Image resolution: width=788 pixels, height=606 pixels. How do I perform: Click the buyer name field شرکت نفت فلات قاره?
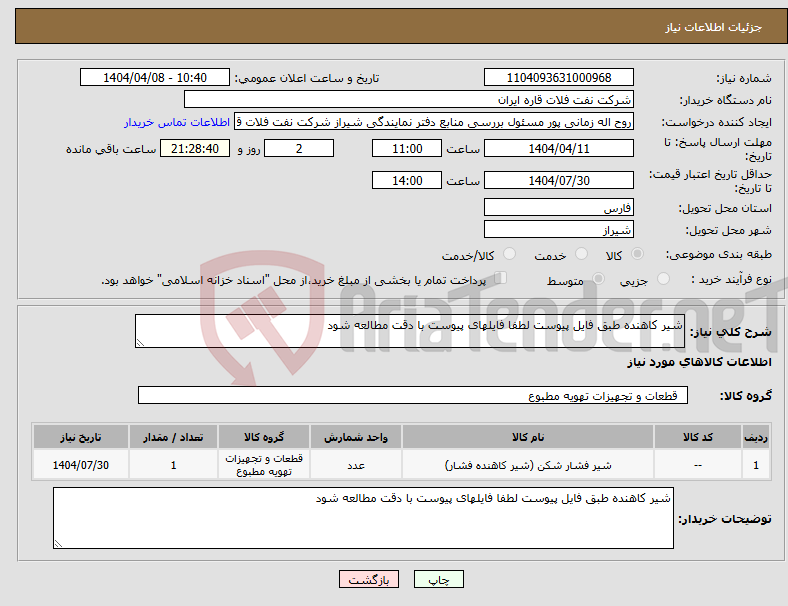point(409,99)
